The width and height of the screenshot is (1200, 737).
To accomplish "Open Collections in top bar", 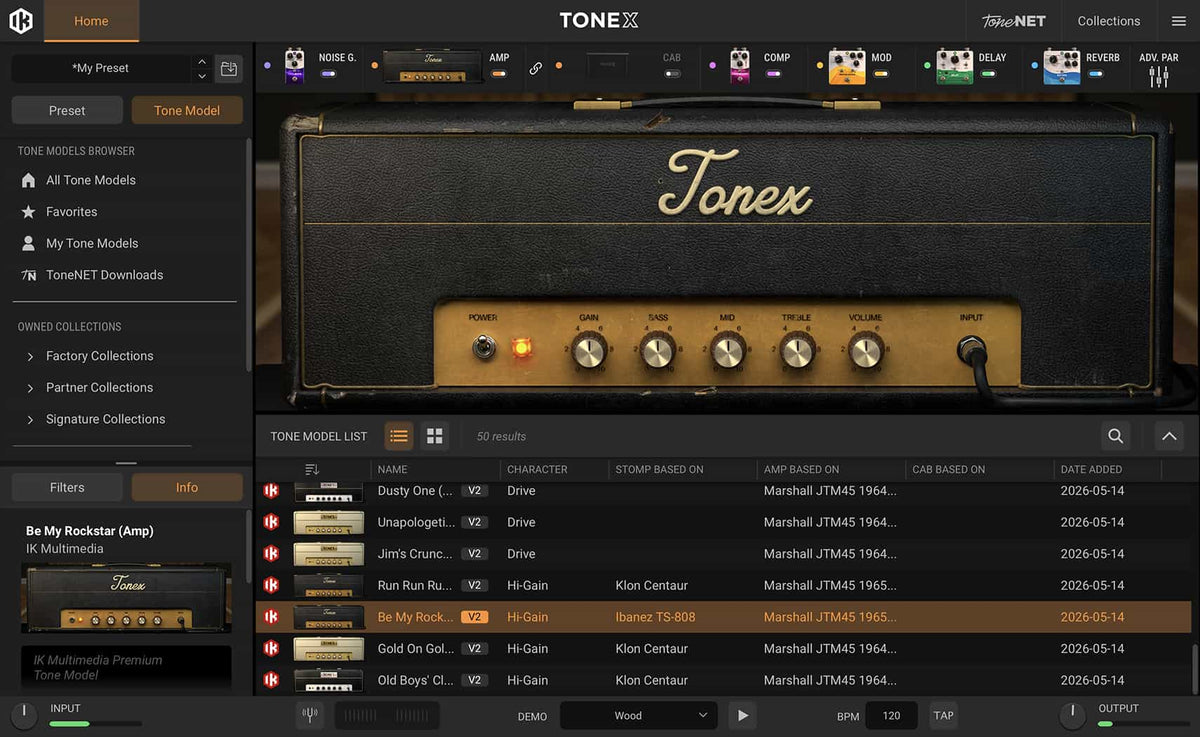I will pos(1108,21).
